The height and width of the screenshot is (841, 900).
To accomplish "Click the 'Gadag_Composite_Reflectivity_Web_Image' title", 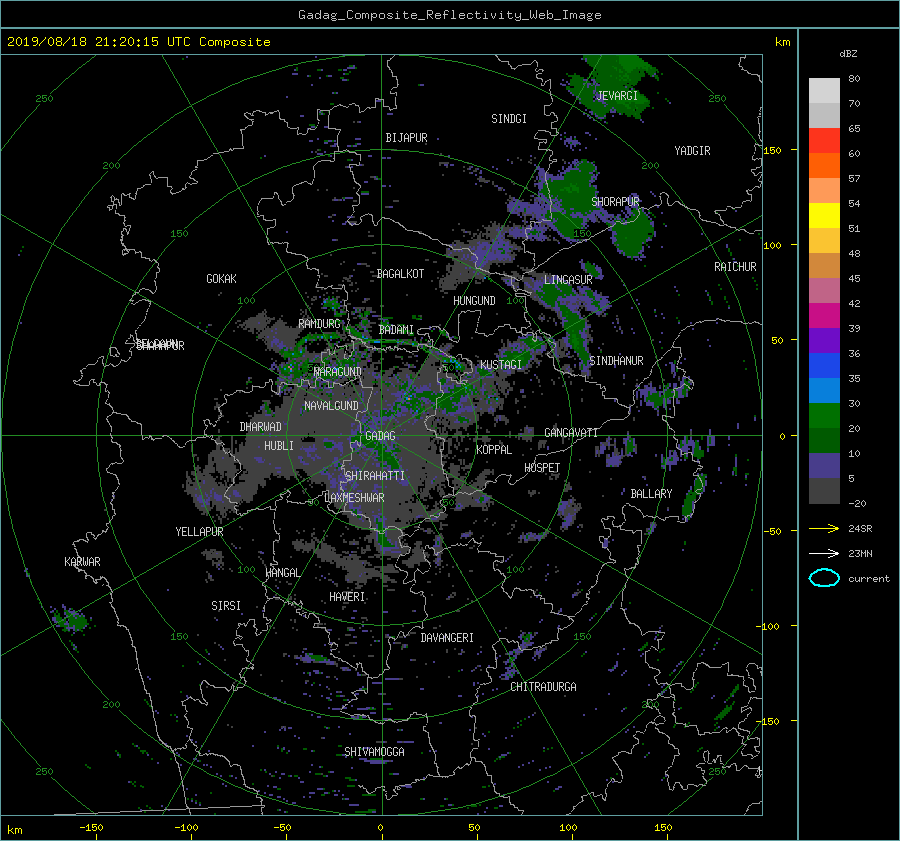I will pyautogui.click(x=449, y=15).
